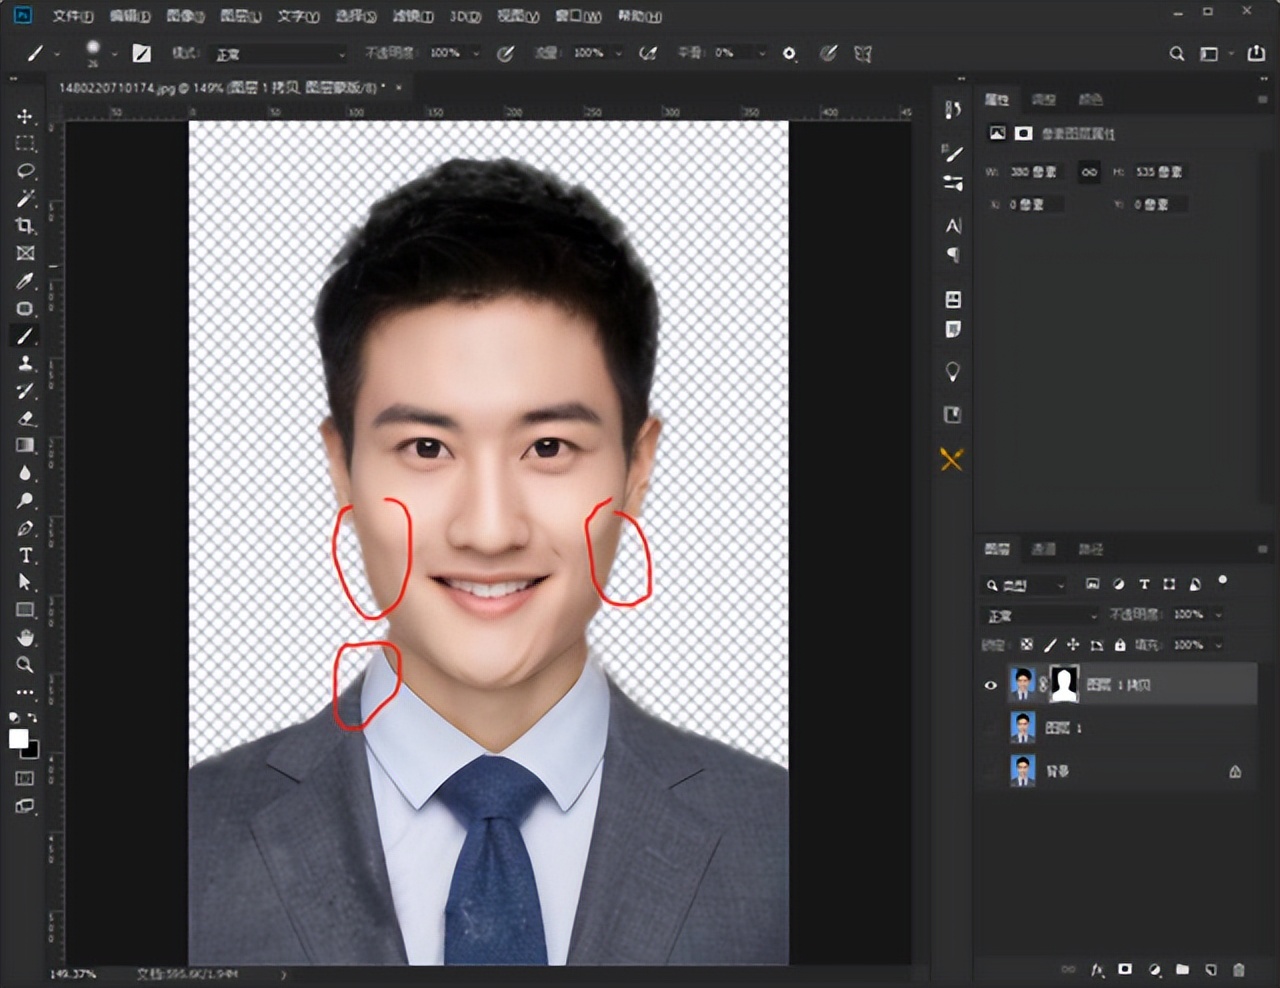Viewport: 1280px width, 988px height.
Task: Select the Lasso tool
Action: [25, 171]
